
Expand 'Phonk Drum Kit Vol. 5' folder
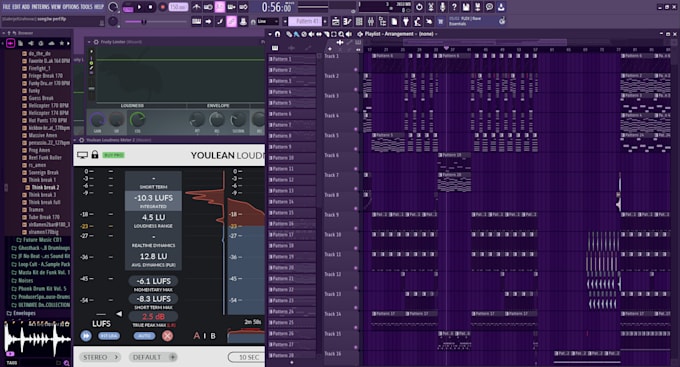(39, 289)
